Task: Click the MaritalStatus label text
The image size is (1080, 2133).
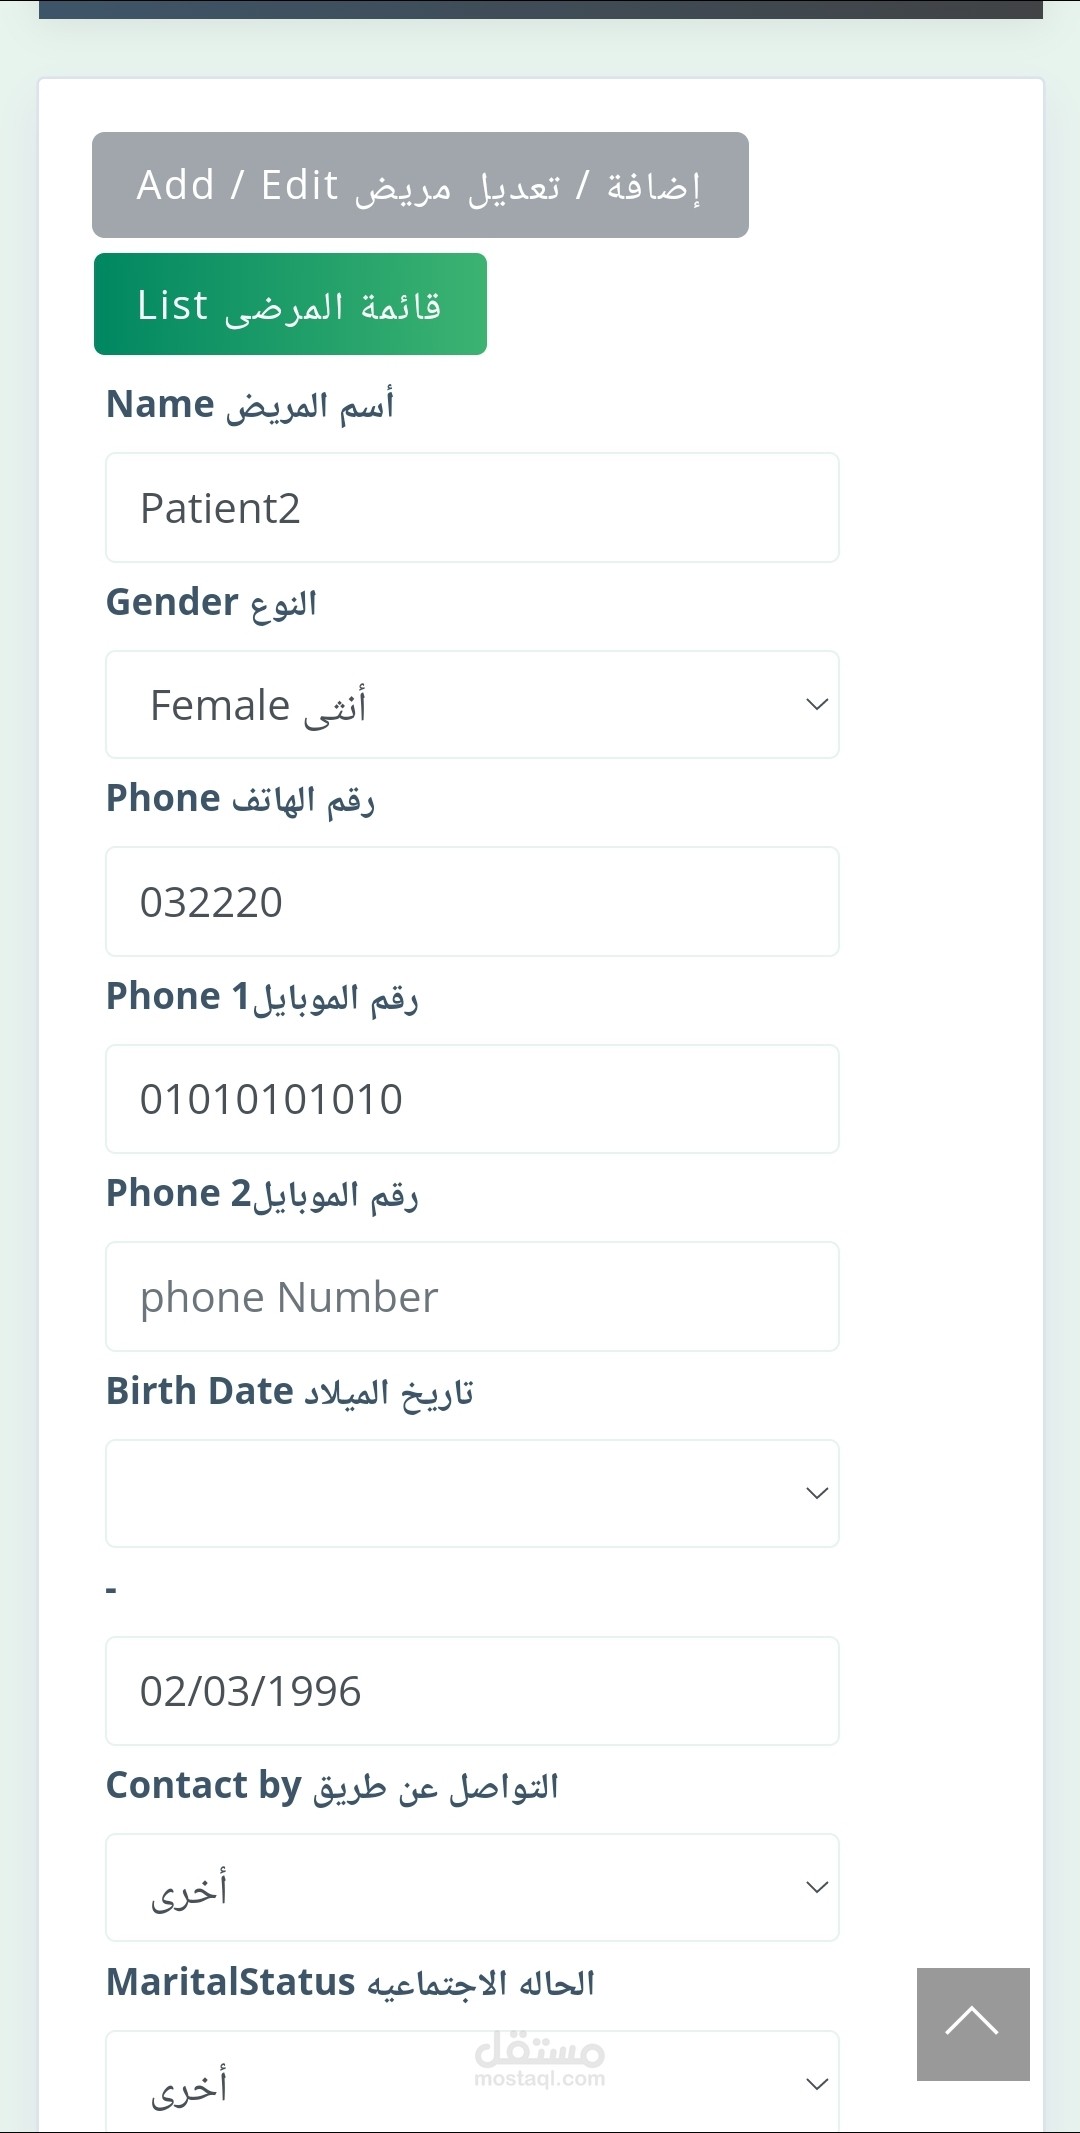Action: click(350, 1982)
